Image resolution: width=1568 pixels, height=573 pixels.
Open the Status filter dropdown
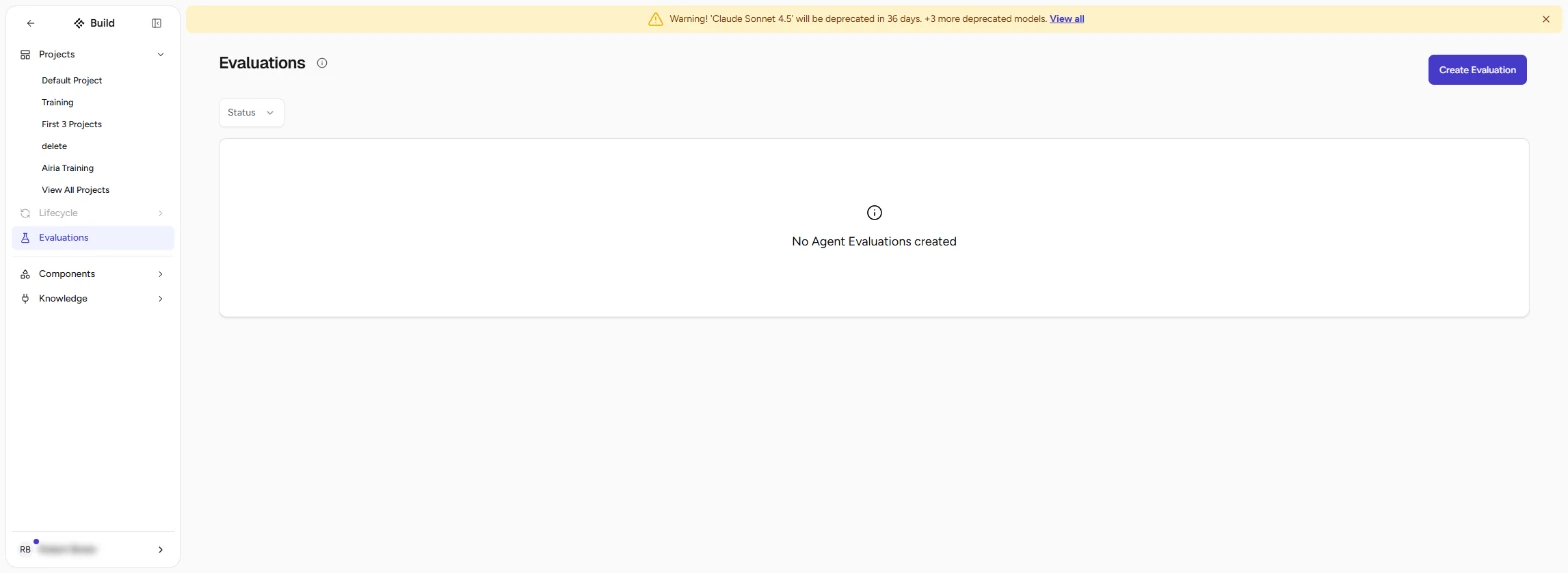(252, 113)
